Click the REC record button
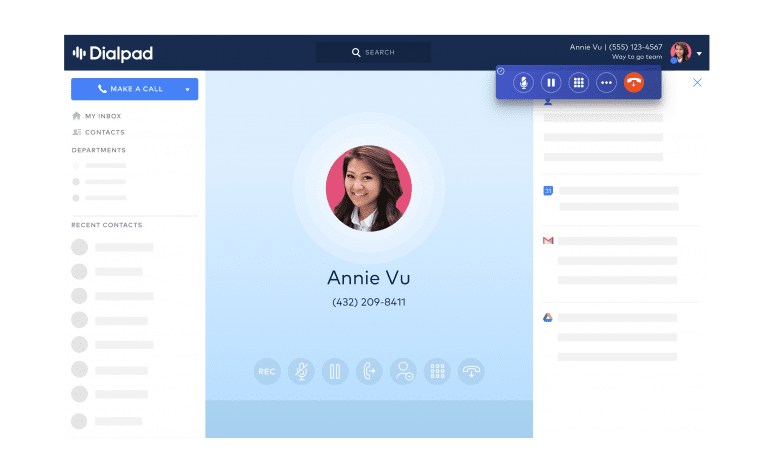Screen dimensions: 780x470 pyautogui.click(x=267, y=371)
